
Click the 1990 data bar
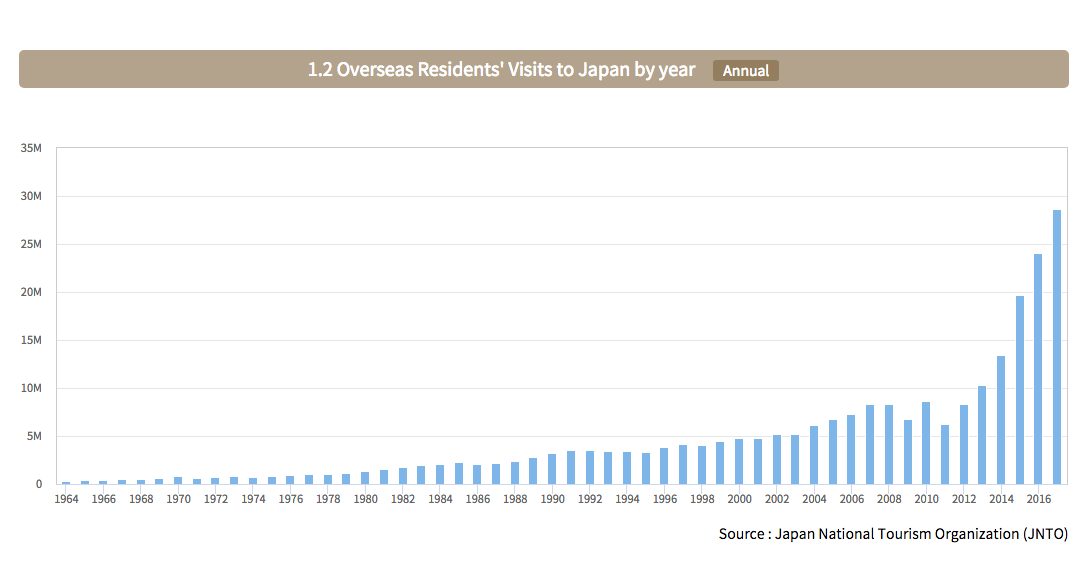coord(552,469)
